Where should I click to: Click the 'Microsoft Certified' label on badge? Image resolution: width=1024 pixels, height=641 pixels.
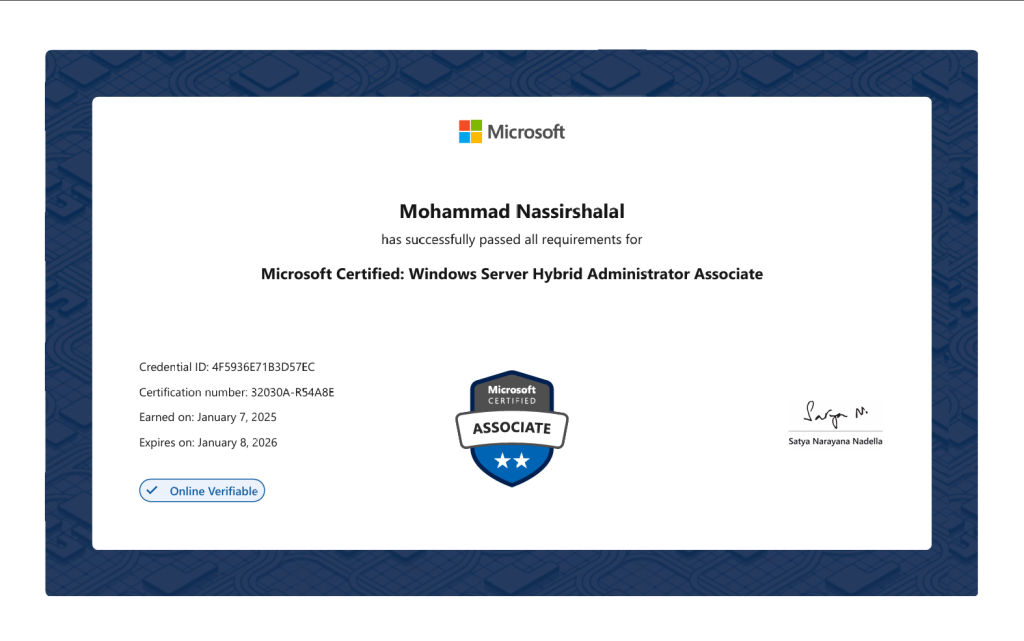[x=512, y=394]
